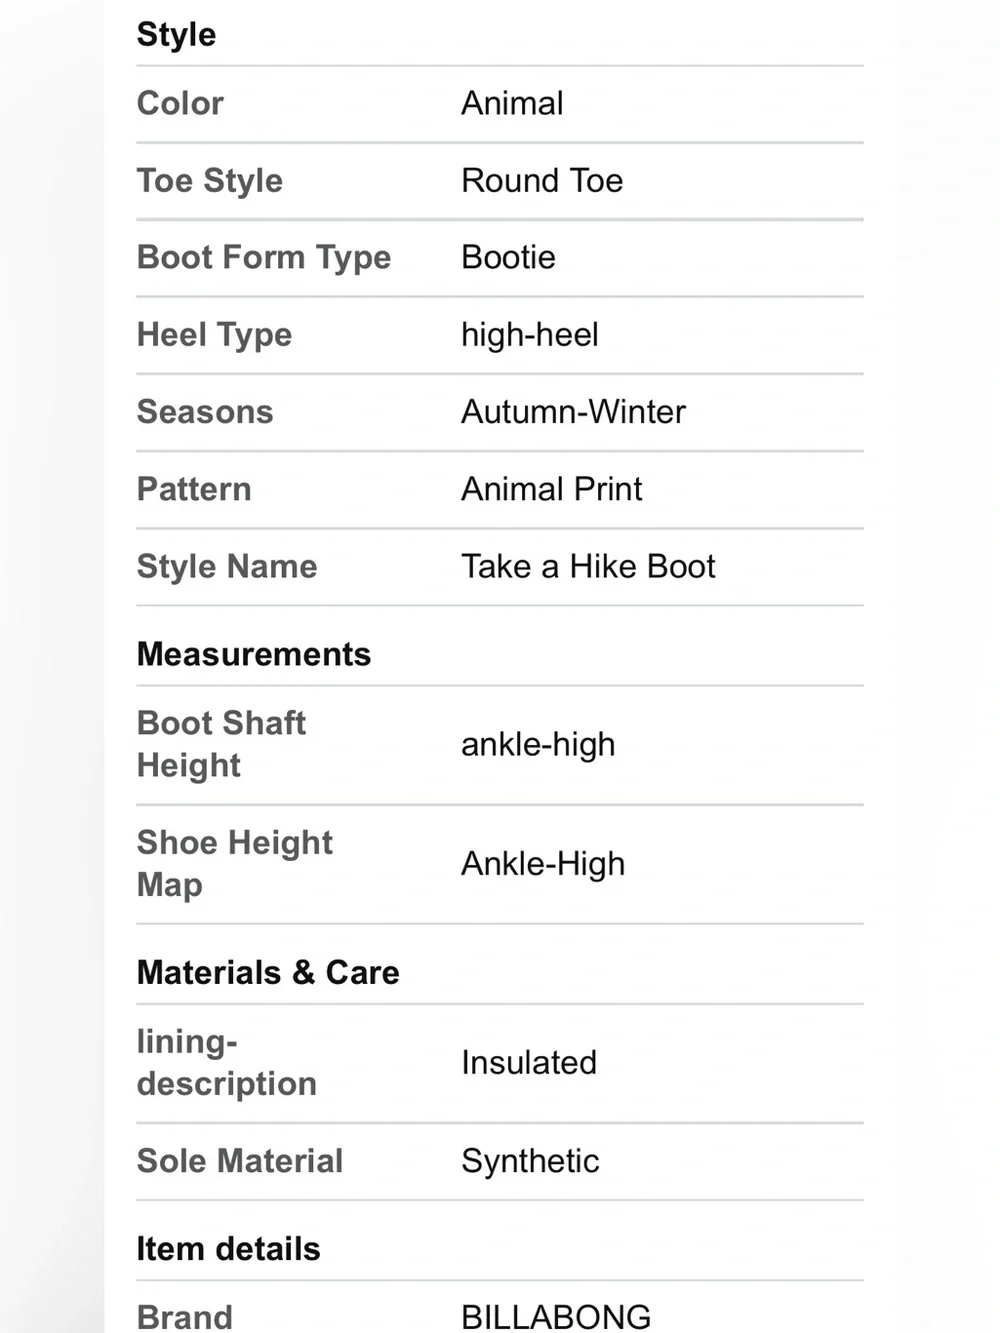Image resolution: width=1000 pixels, height=1333 pixels.
Task: Click the Style section heading
Action: 176,35
